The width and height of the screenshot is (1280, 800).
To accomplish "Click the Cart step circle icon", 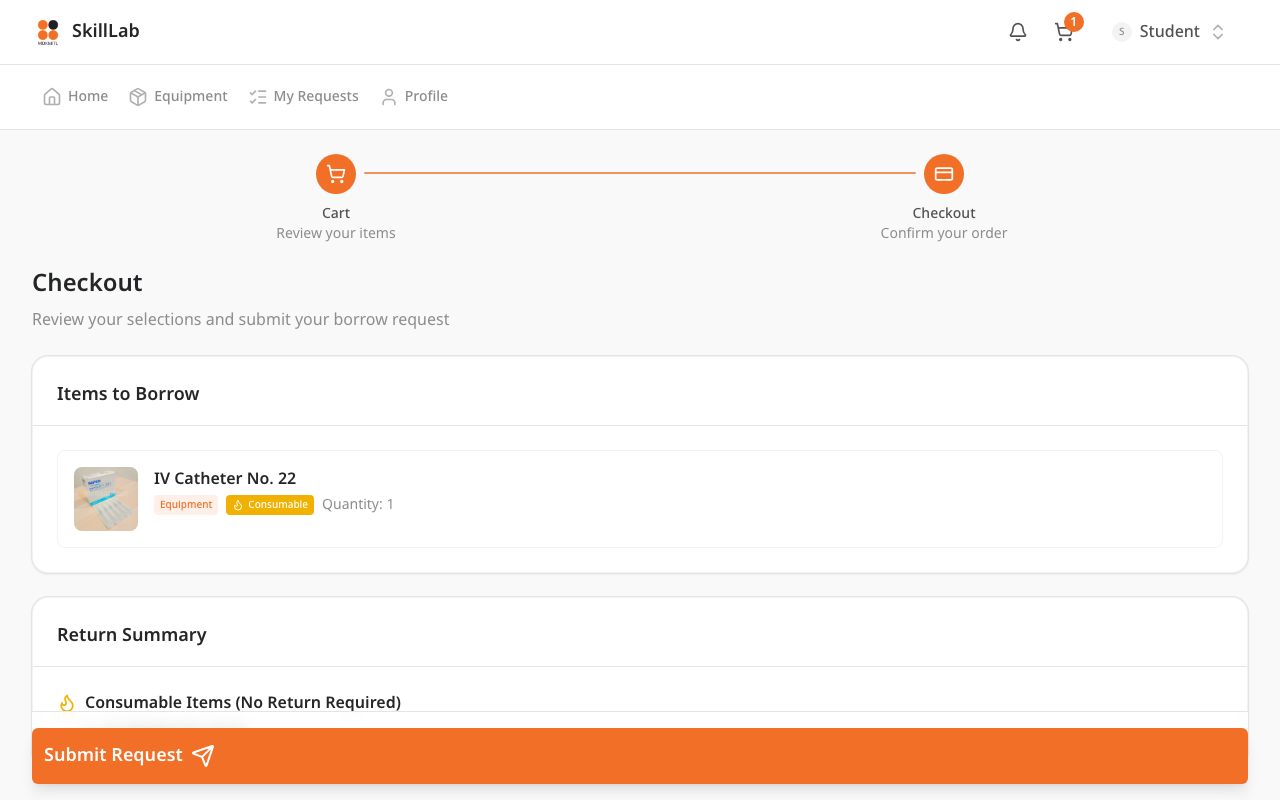I will click(x=336, y=174).
